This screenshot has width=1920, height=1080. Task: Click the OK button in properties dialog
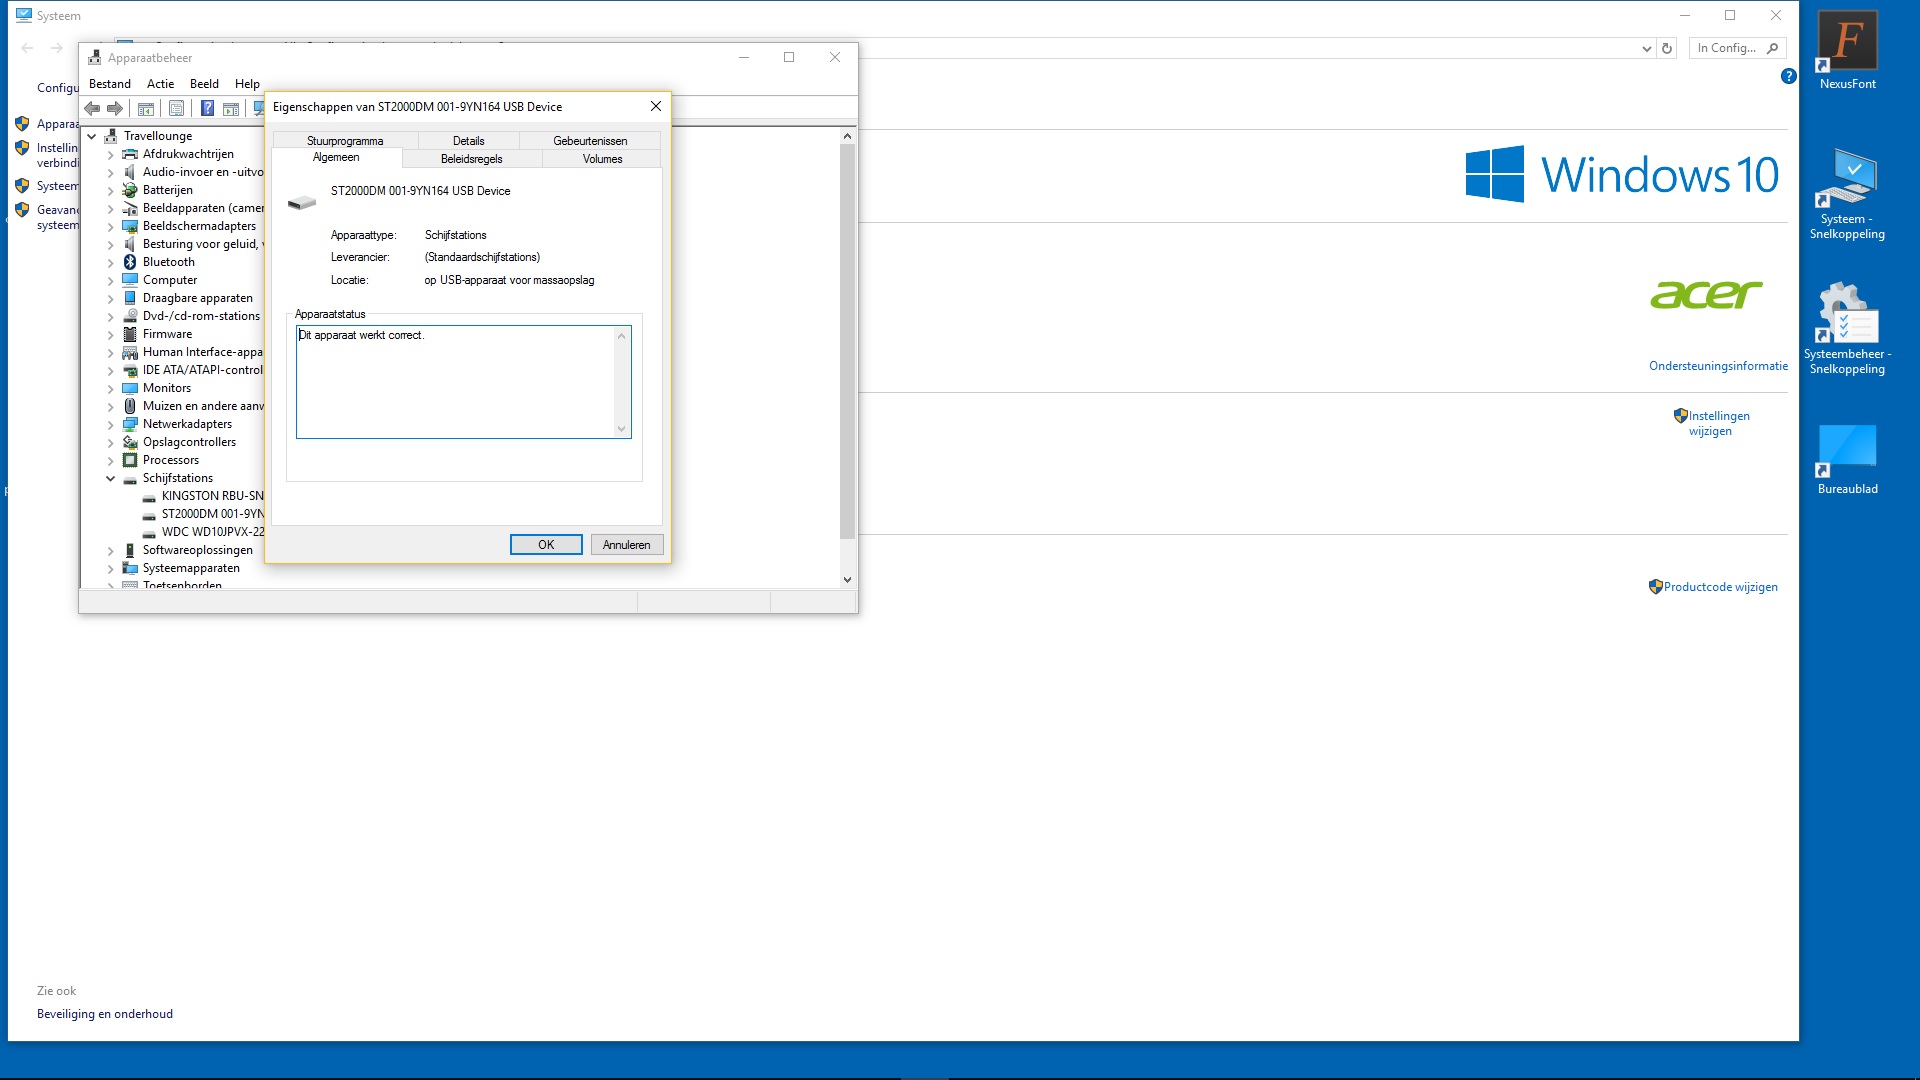pyautogui.click(x=546, y=545)
